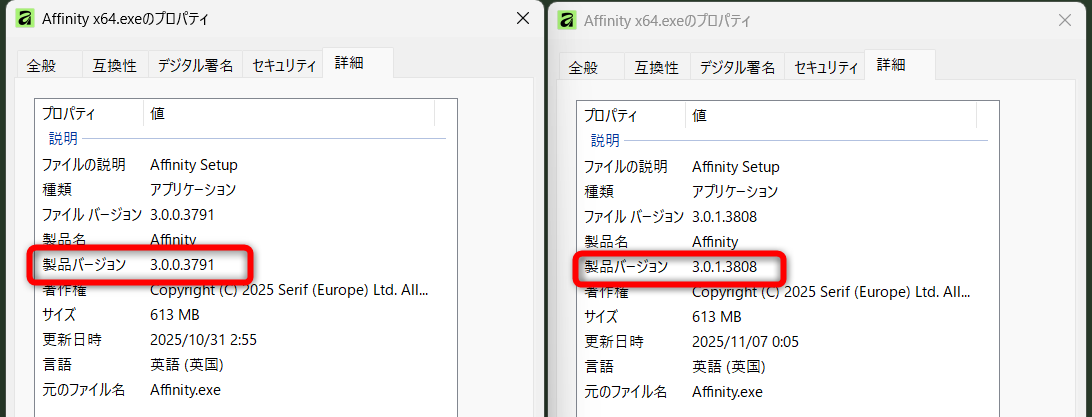Switch to 互換性 tab in right window
1092x417 pixels.
[656, 68]
